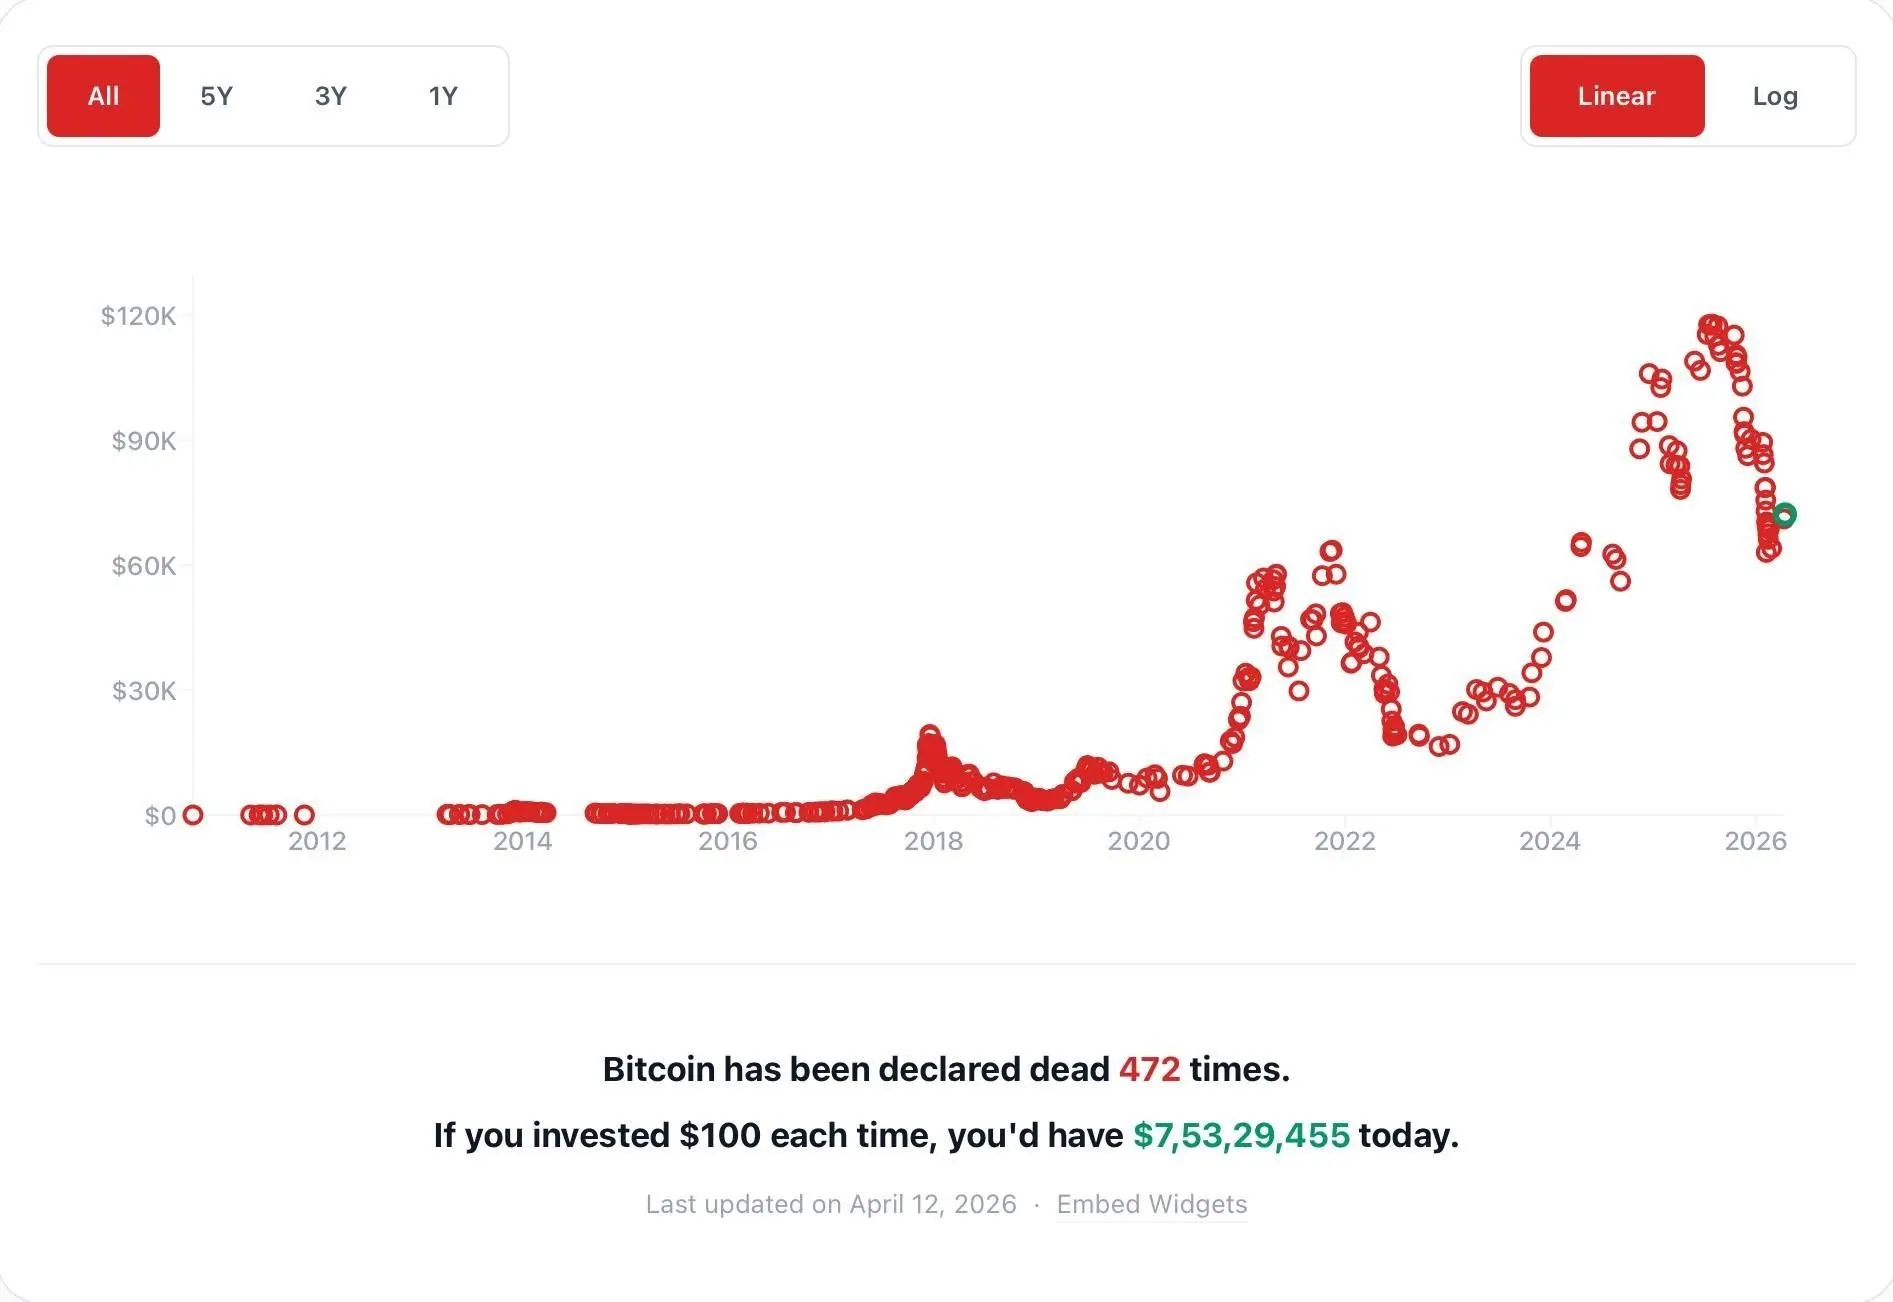Click the 2022 x-axis label
Screen dimensions: 1893x1302
(1344, 841)
